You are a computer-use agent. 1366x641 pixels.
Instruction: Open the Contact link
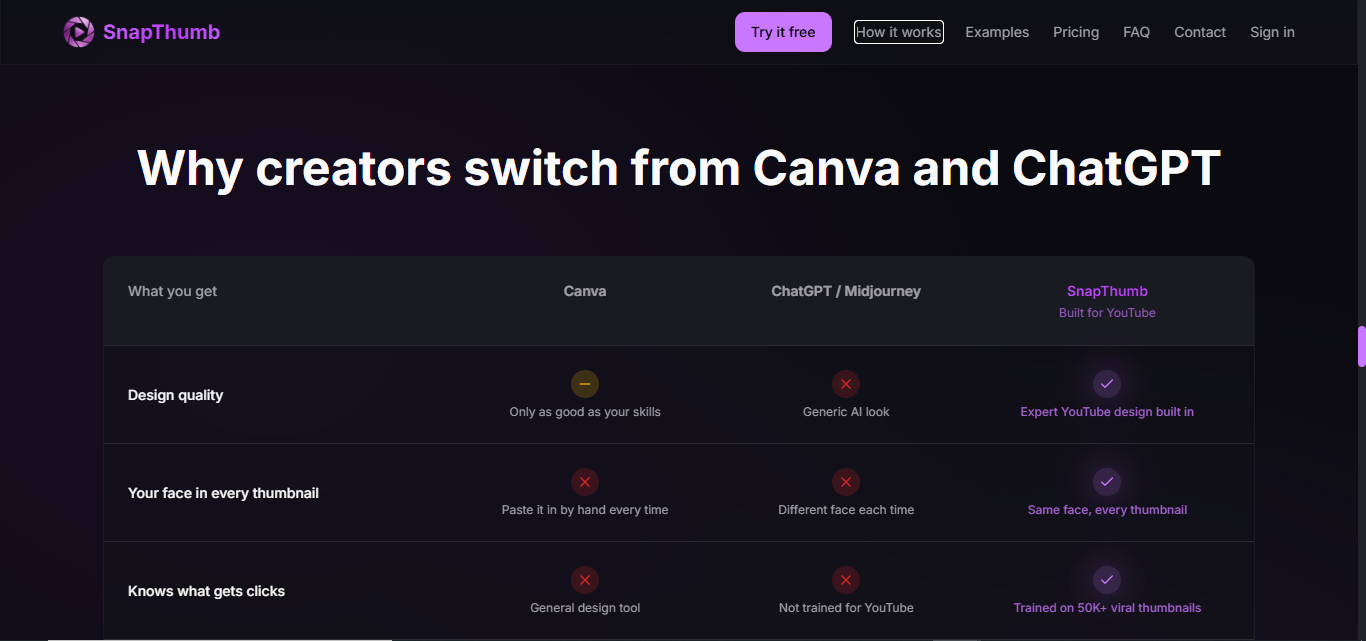click(x=1200, y=32)
